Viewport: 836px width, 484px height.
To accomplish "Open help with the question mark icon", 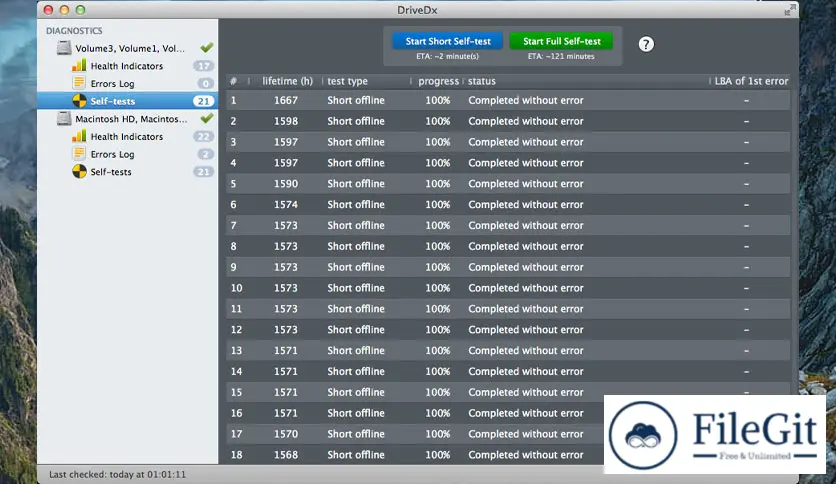I will coord(646,44).
